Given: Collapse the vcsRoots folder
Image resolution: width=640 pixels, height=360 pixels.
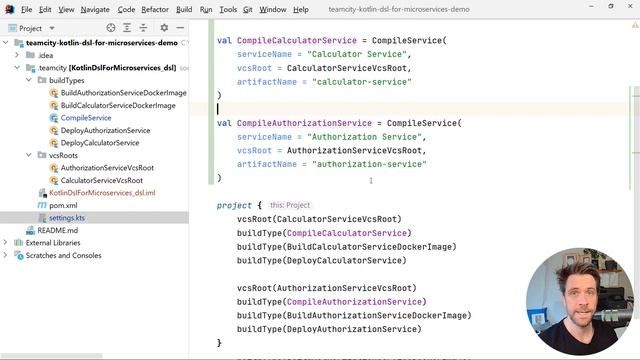Looking at the screenshot, I should click(x=29, y=155).
